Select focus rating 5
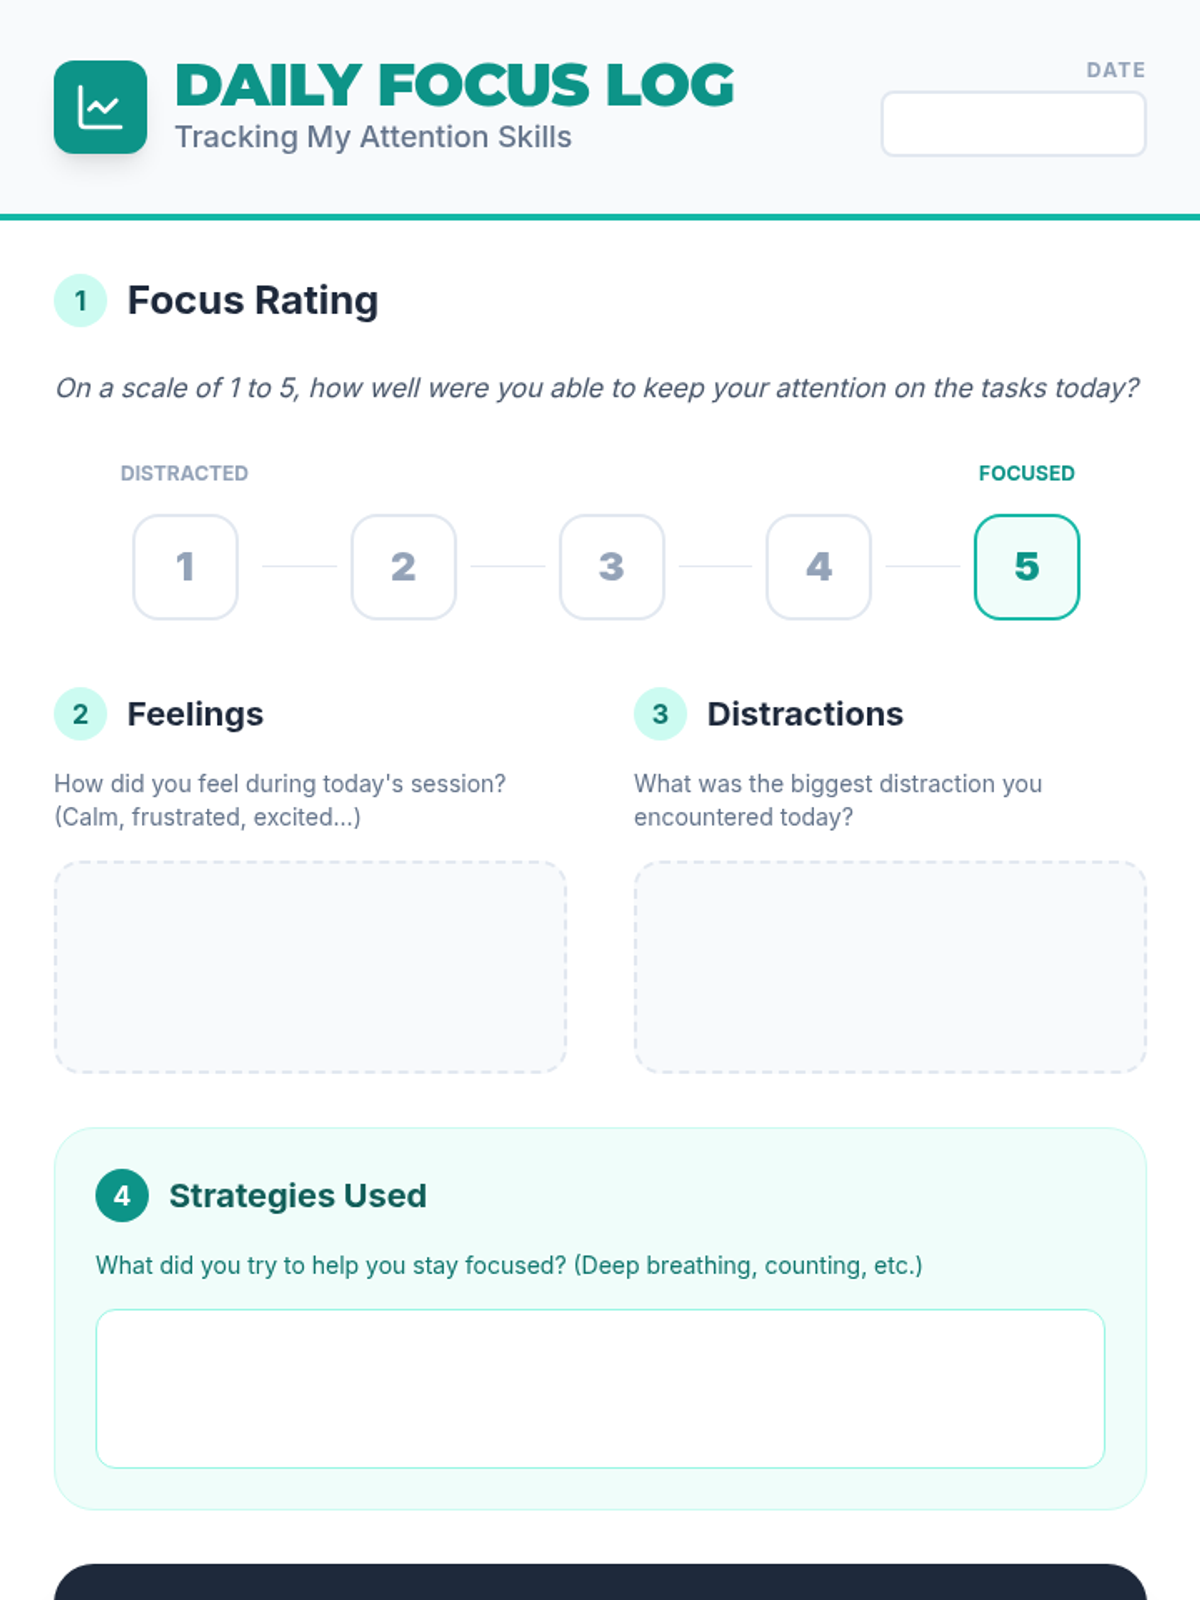Viewport: 1200px width, 1600px height. click(1026, 567)
